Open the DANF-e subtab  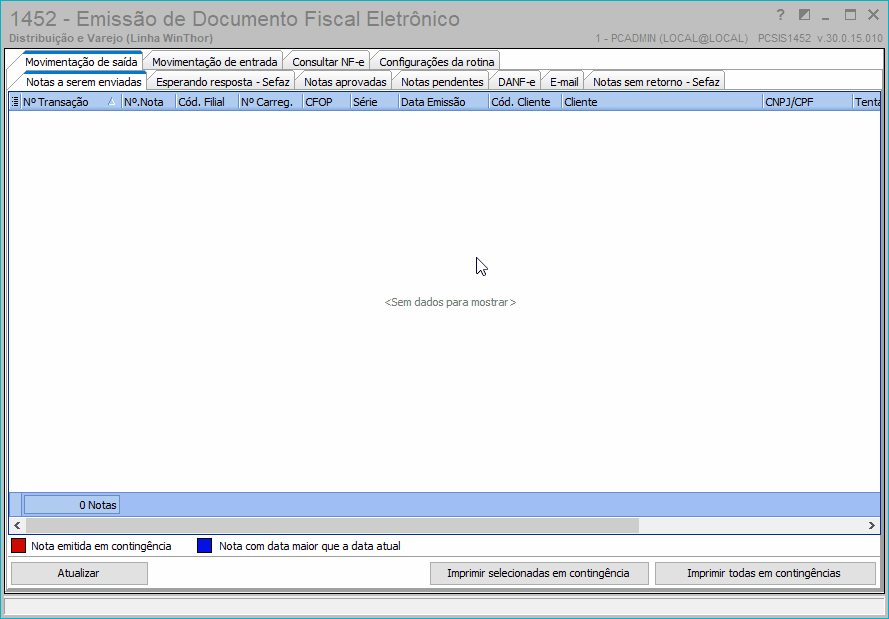point(517,82)
